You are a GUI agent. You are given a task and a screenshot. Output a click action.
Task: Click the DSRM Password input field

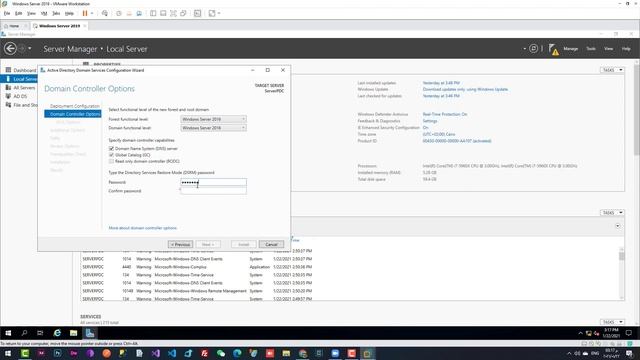point(213,182)
